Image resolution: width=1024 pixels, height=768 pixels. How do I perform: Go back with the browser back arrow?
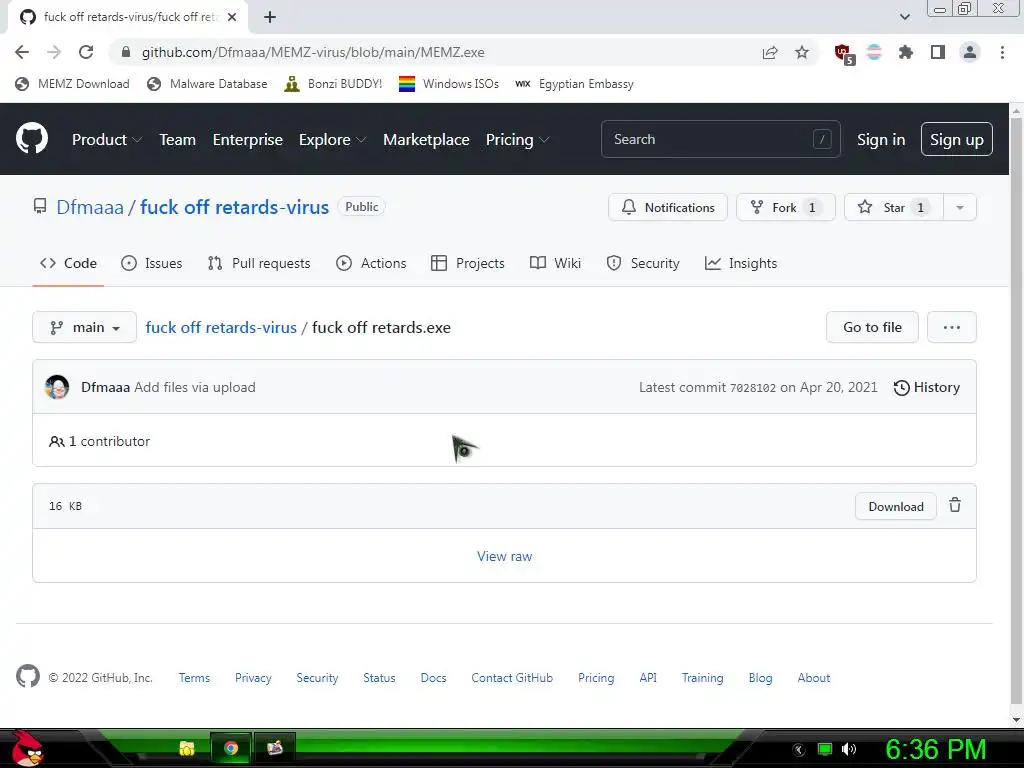(x=22, y=52)
